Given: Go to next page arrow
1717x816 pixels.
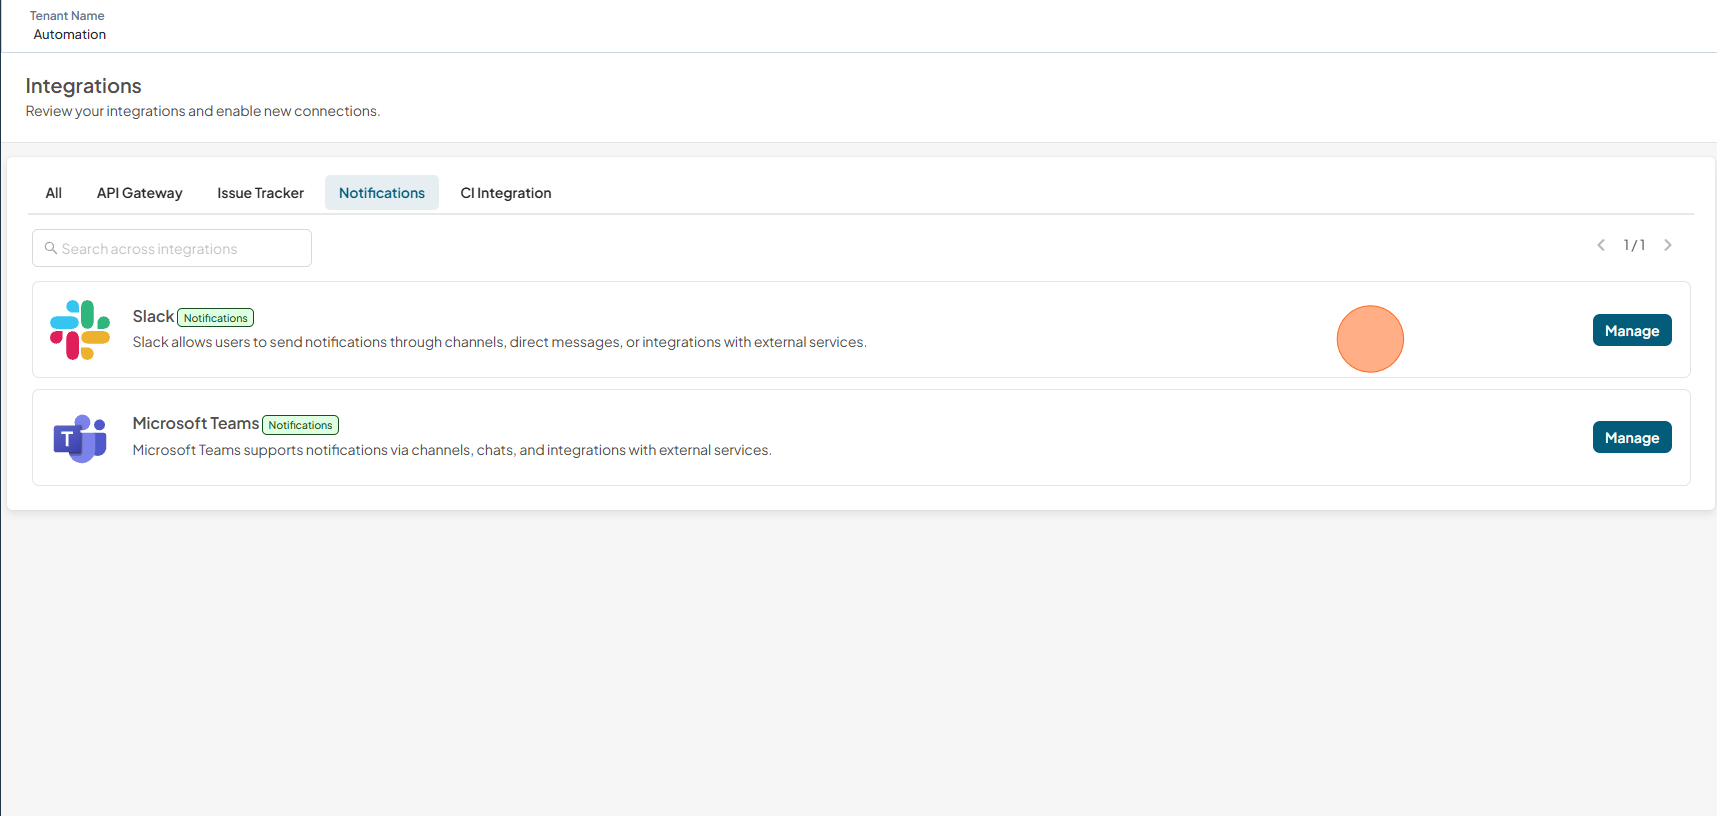Looking at the screenshot, I should 1667,245.
